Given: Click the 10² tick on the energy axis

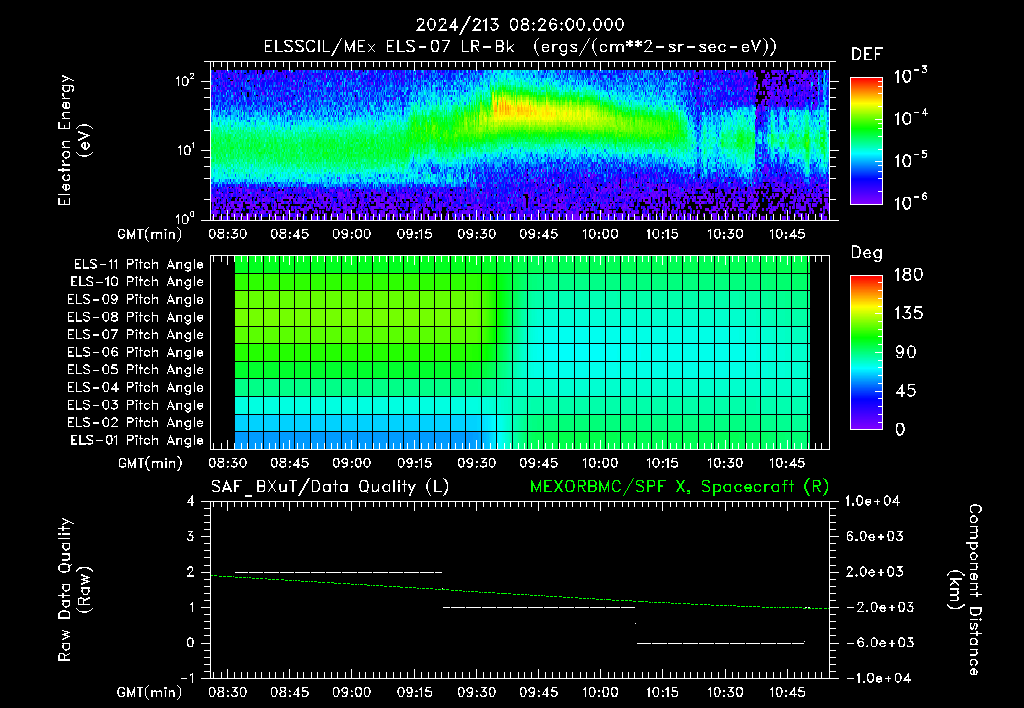Looking at the screenshot, I should click(x=185, y=81).
